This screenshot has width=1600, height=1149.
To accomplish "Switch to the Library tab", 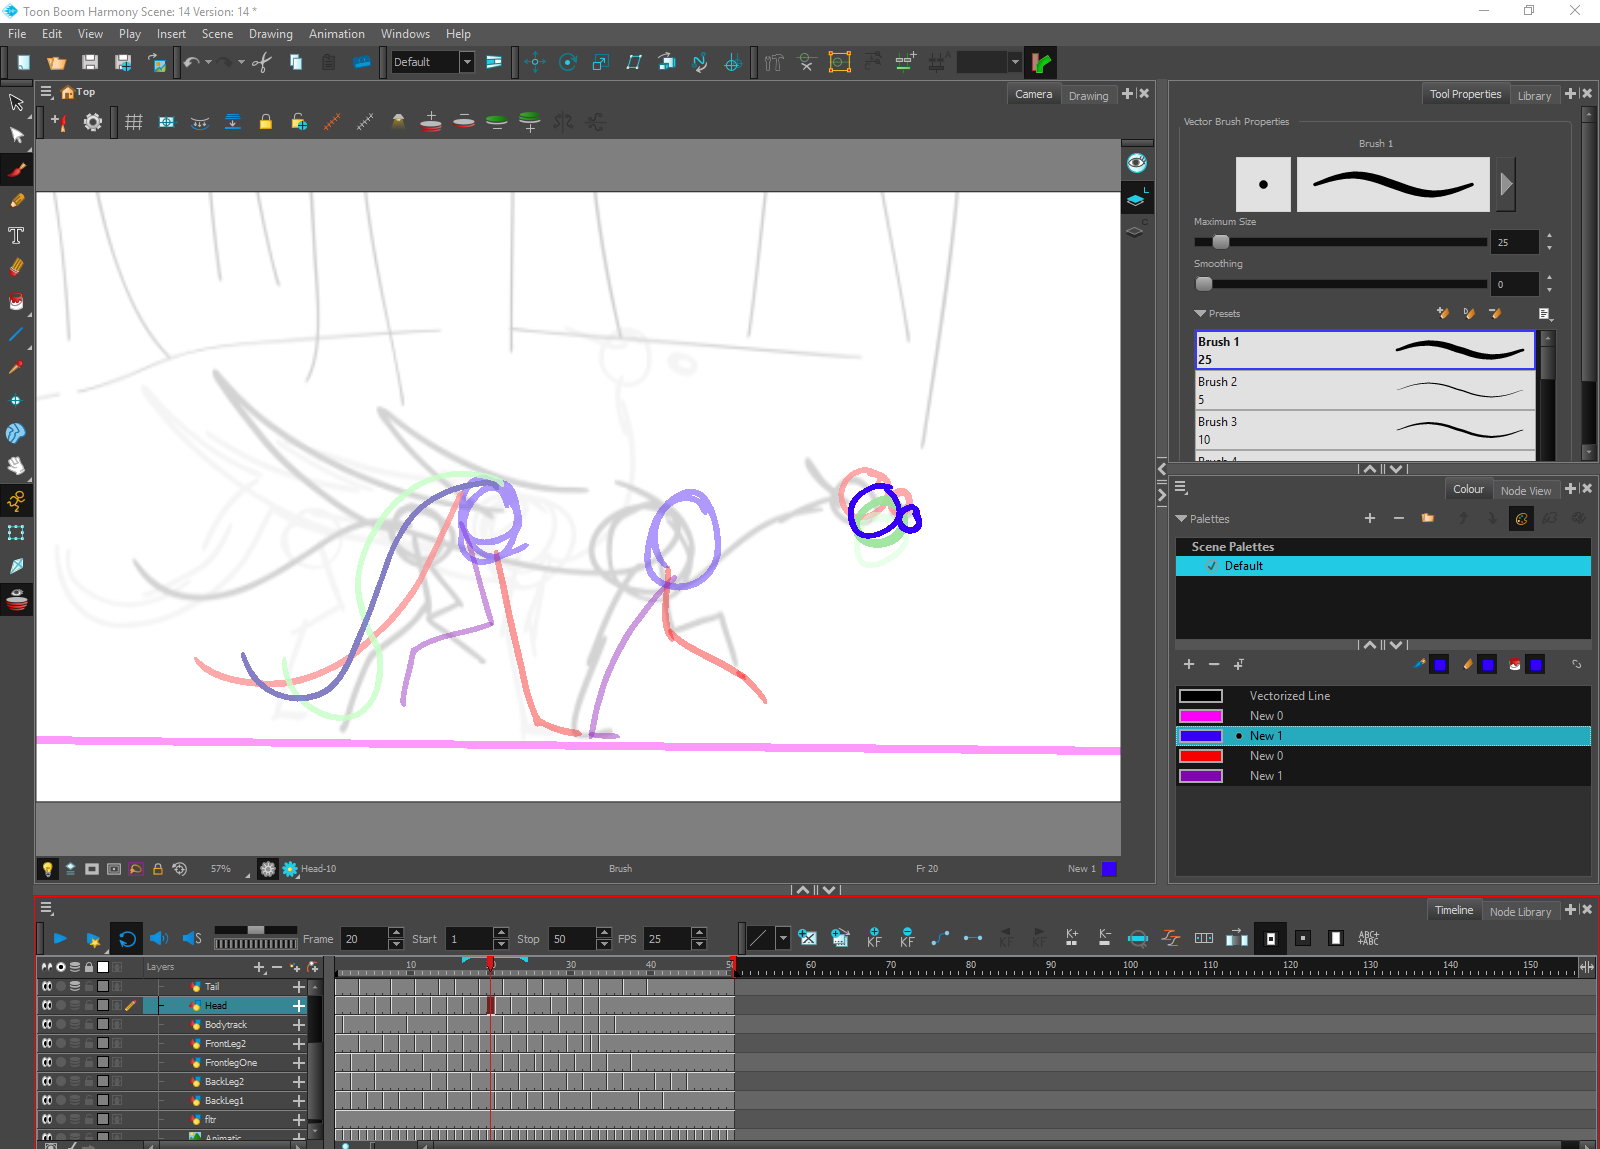I will 1534,96.
